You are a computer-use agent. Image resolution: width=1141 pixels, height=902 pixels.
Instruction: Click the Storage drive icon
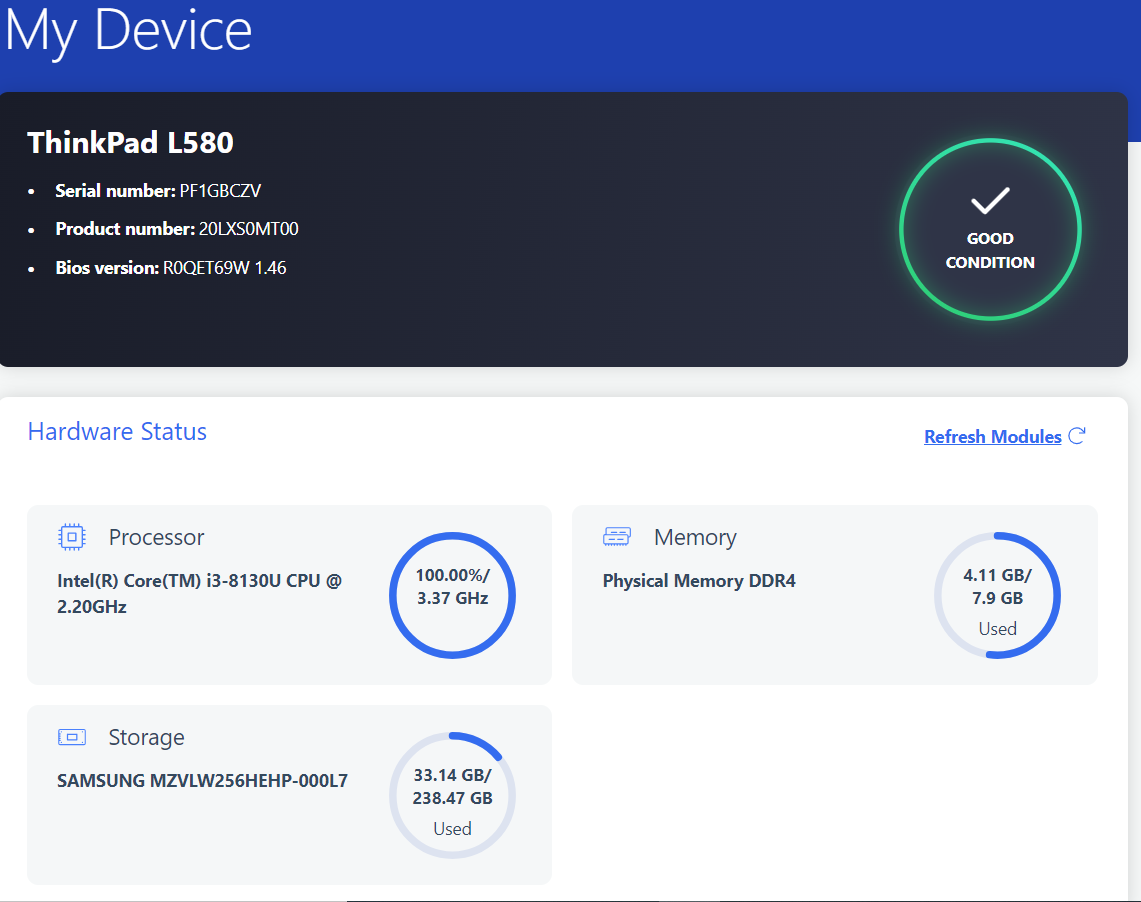[72, 737]
